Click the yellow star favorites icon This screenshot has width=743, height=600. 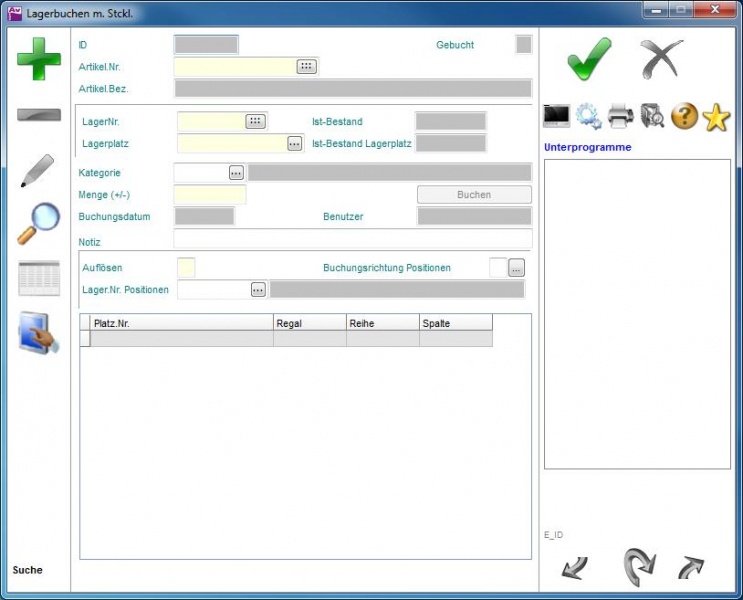716,117
